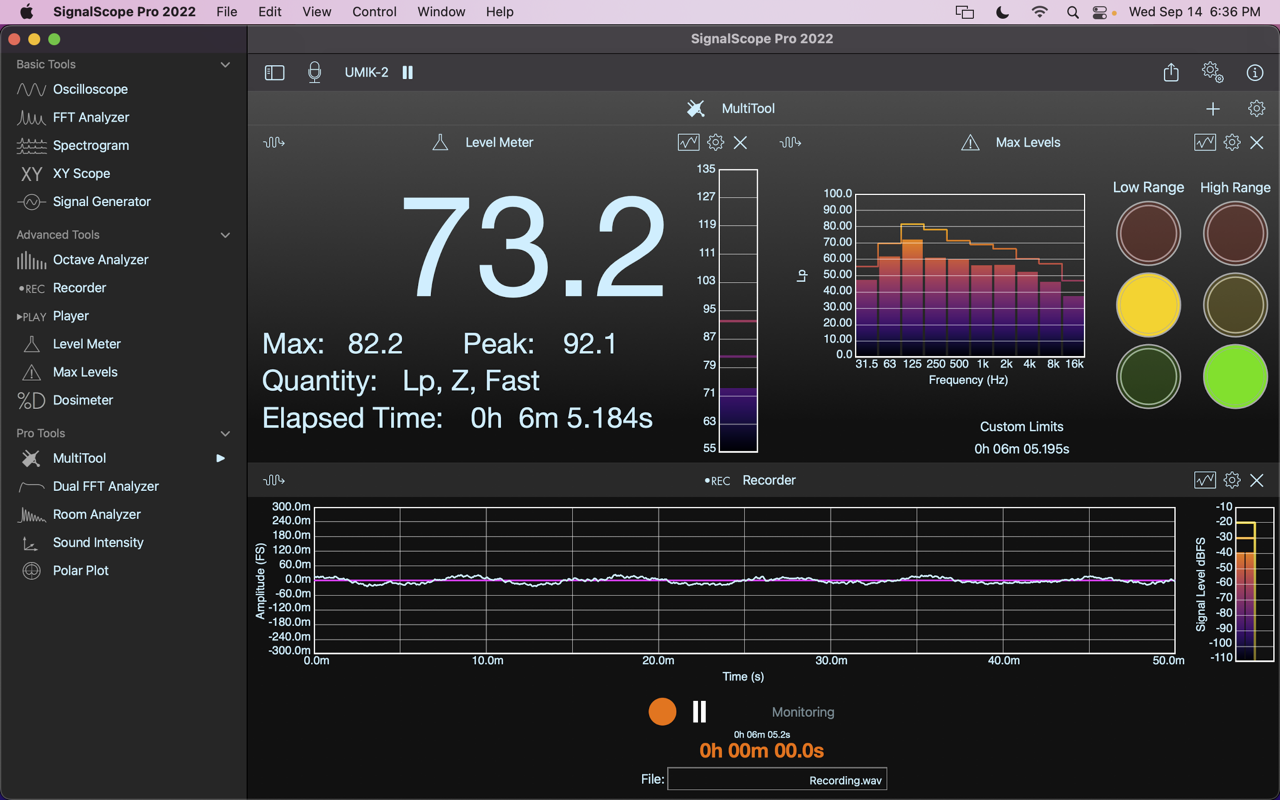Open Max Levels settings gear
Viewport: 1280px width, 800px height.
point(1232,142)
